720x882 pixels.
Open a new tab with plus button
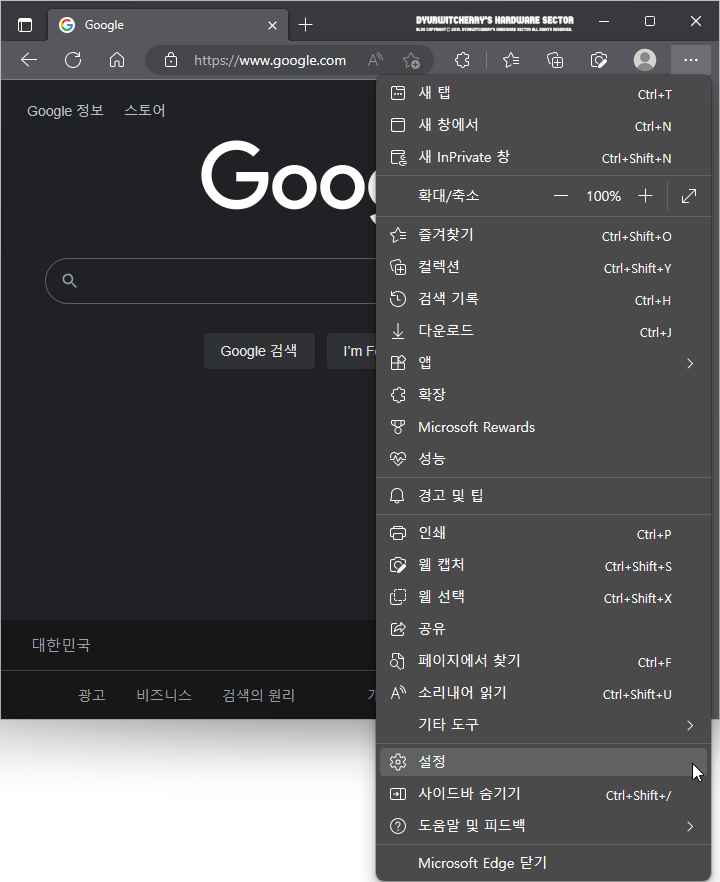[305, 25]
